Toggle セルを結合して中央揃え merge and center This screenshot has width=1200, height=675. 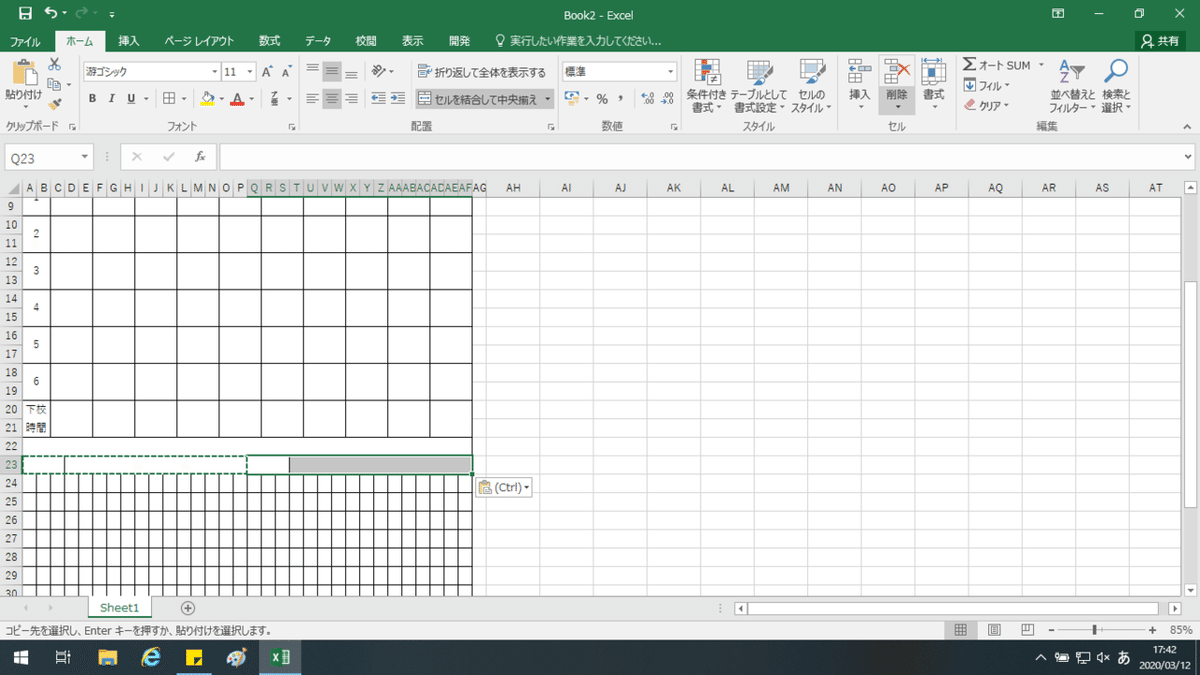[x=477, y=98]
